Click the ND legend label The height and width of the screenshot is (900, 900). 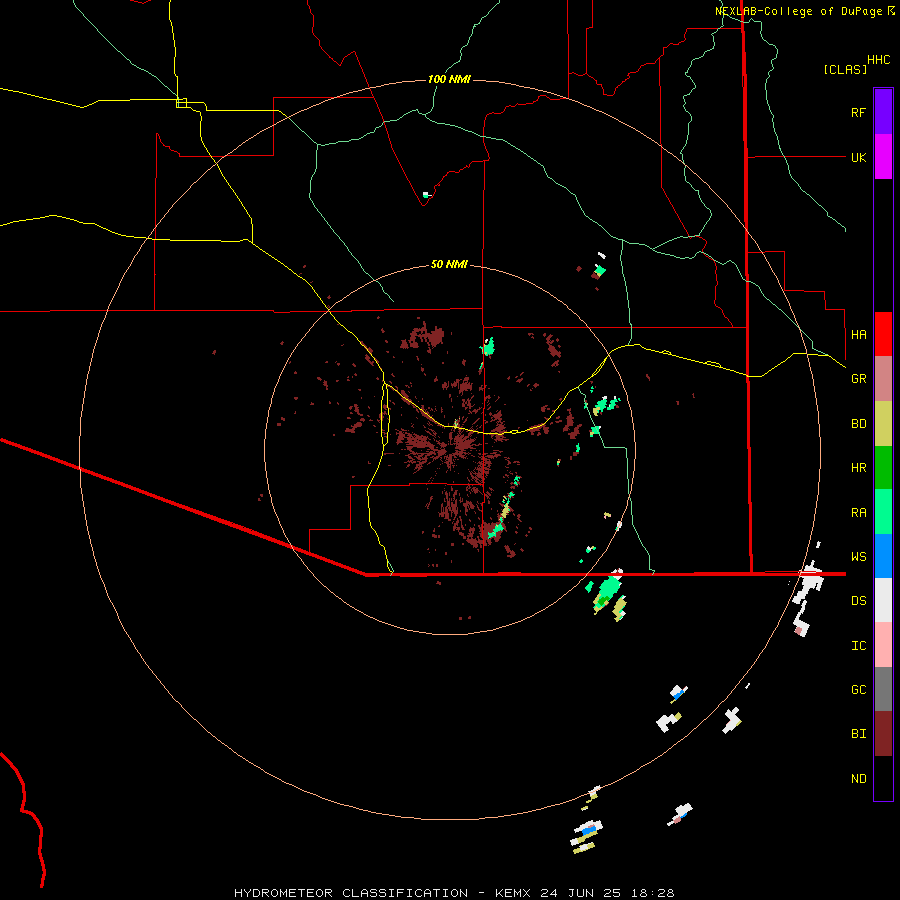click(858, 779)
